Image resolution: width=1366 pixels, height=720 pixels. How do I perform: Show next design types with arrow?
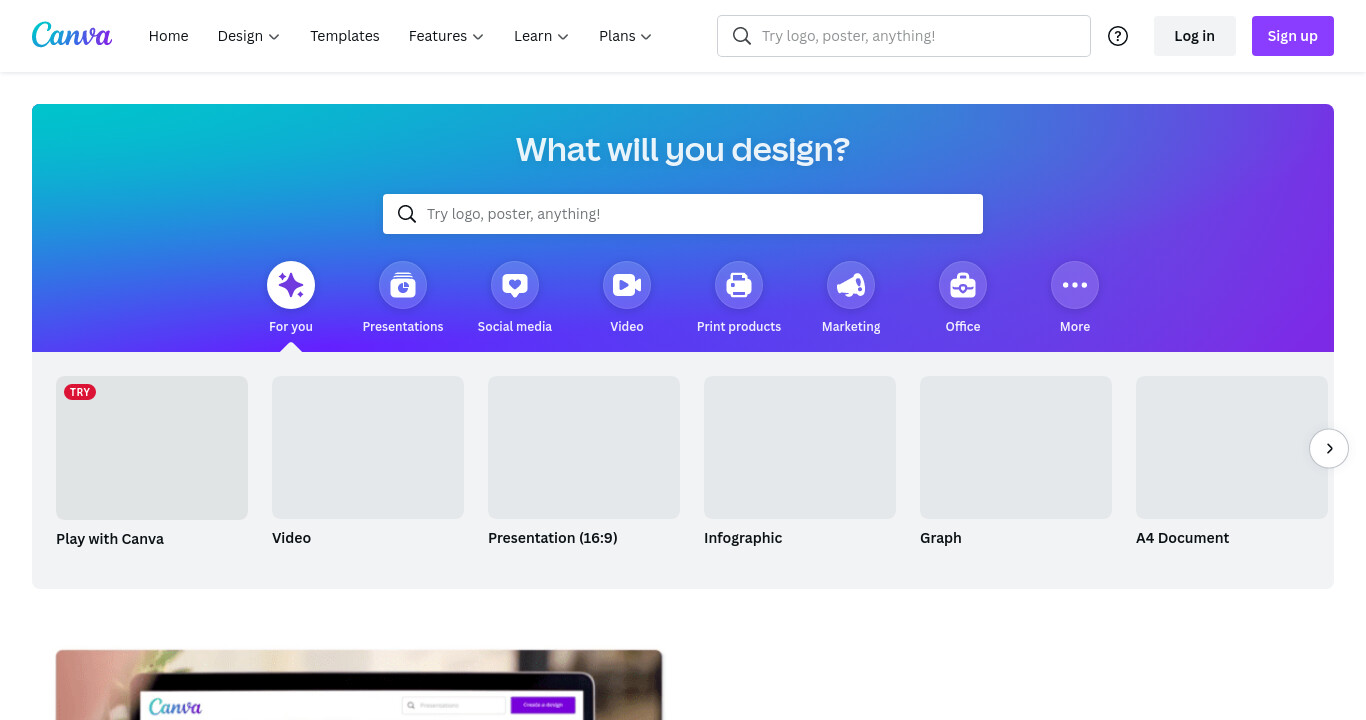click(1329, 448)
